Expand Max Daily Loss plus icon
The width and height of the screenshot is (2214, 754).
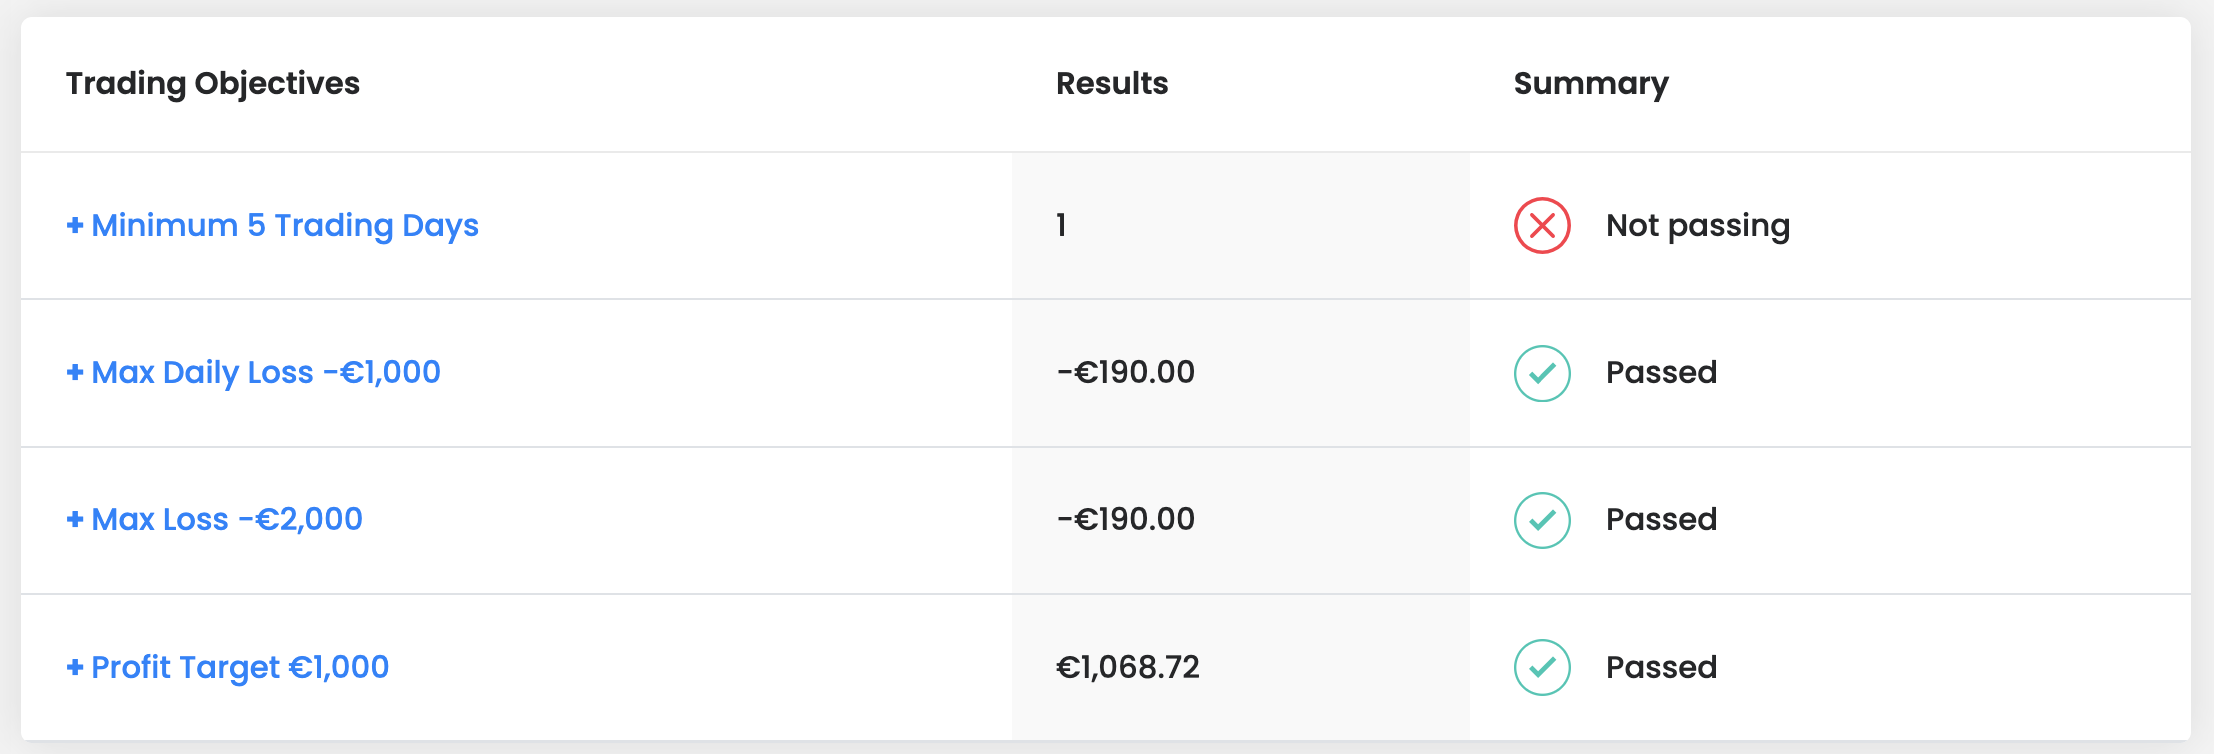click(75, 372)
